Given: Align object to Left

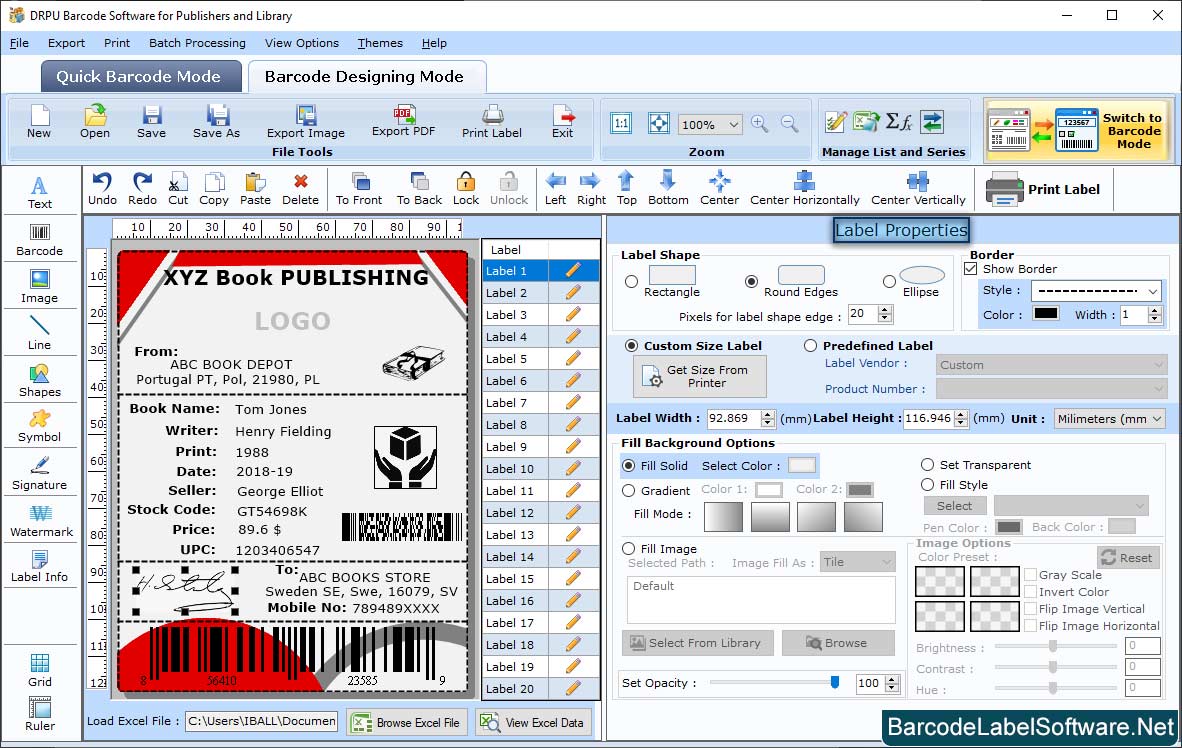Looking at the screenshot, I should (x=556, y=189).
